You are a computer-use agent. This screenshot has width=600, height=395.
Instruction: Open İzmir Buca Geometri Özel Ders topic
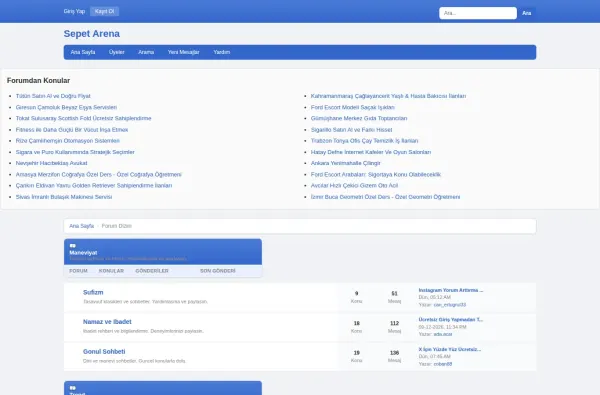coord(385,197)
